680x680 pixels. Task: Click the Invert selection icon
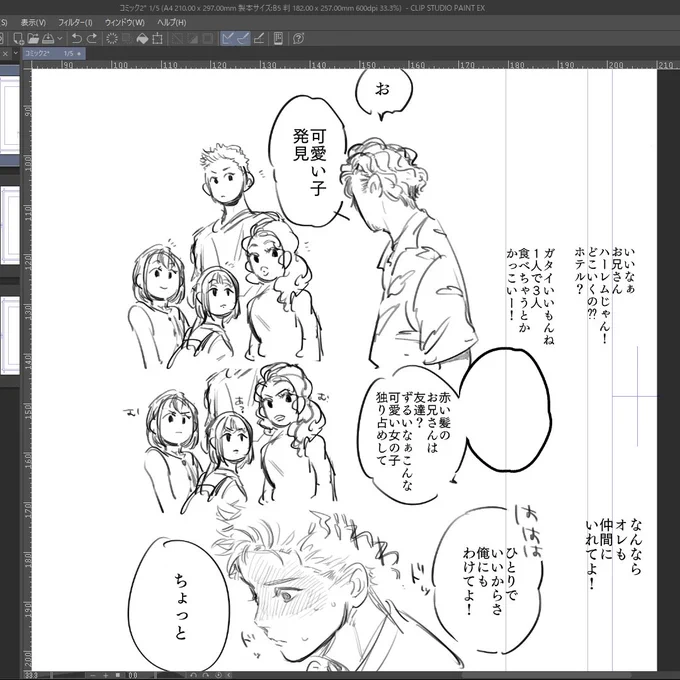[x=193, y=39]
